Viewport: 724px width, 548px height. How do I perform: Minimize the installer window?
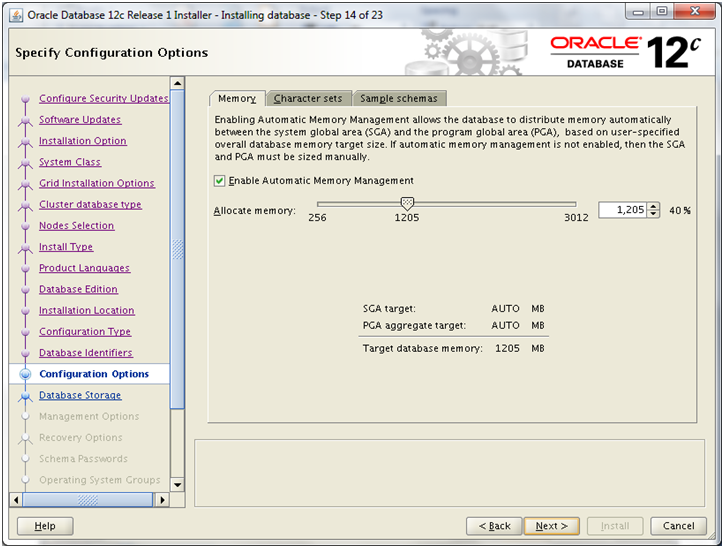(639, 12)
